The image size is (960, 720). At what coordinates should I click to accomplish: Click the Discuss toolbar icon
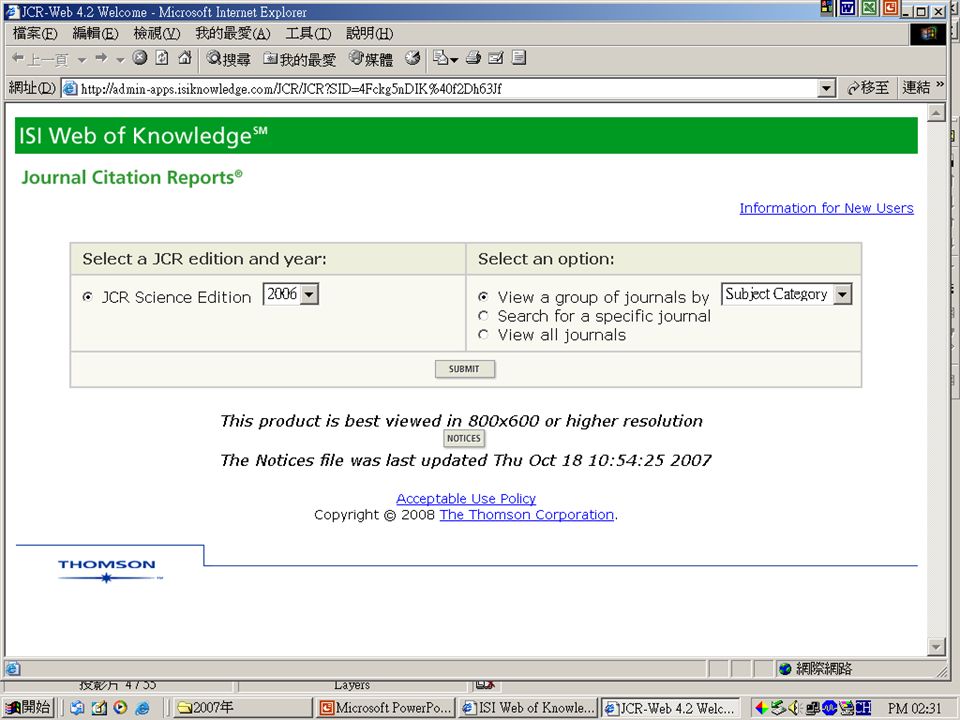519,58
